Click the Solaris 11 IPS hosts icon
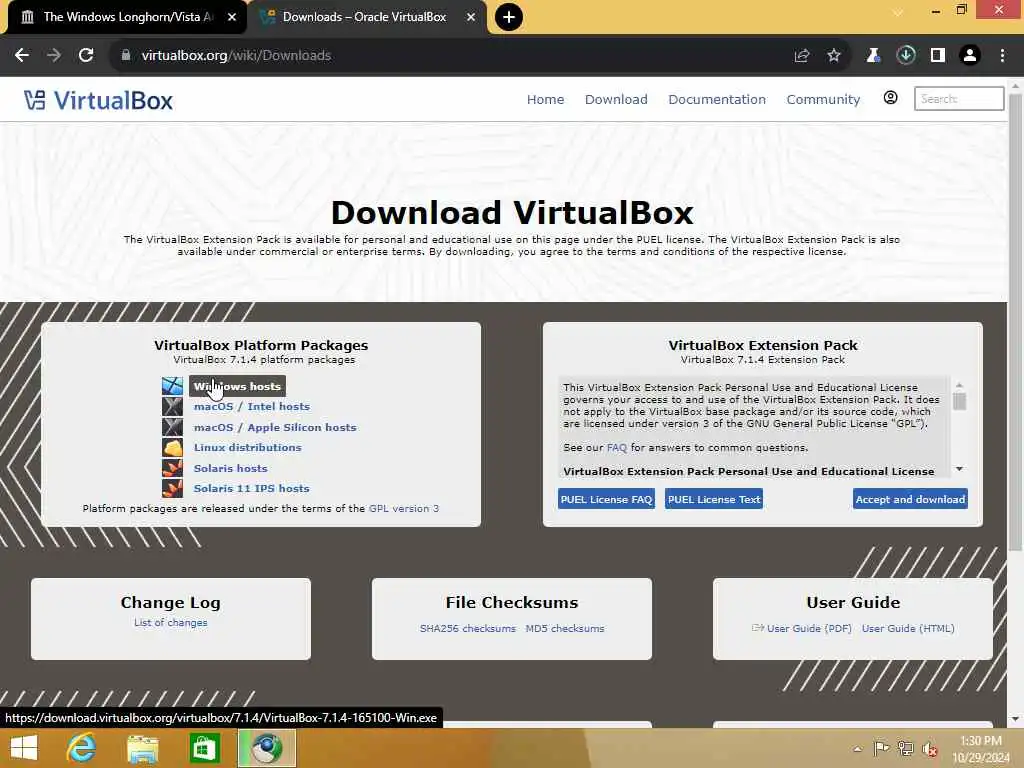 pos(172,488)
